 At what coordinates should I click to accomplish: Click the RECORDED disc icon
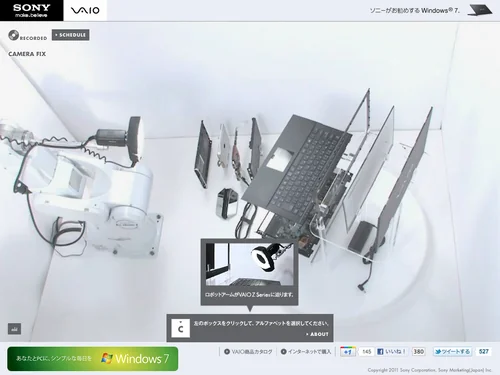(14, 35)
